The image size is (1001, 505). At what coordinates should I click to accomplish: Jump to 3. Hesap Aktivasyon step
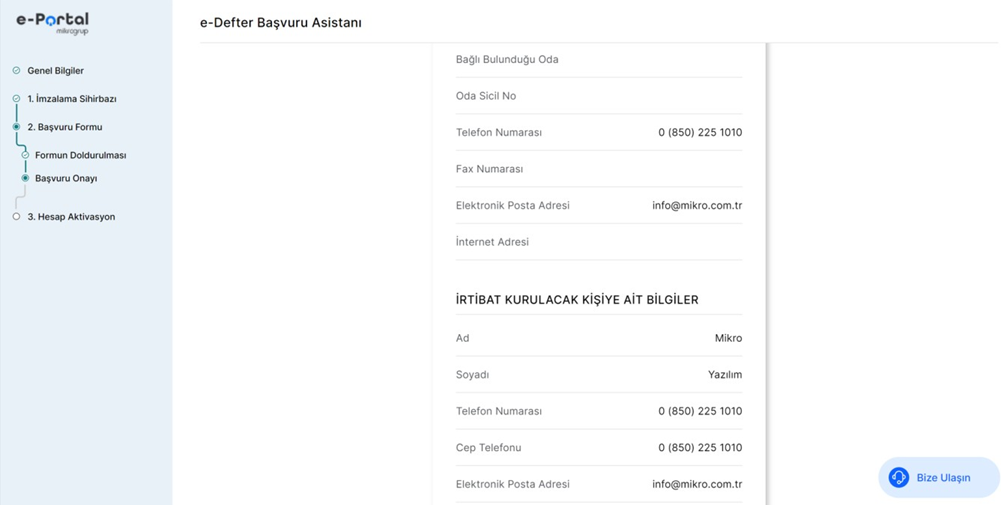coord(71,217)
